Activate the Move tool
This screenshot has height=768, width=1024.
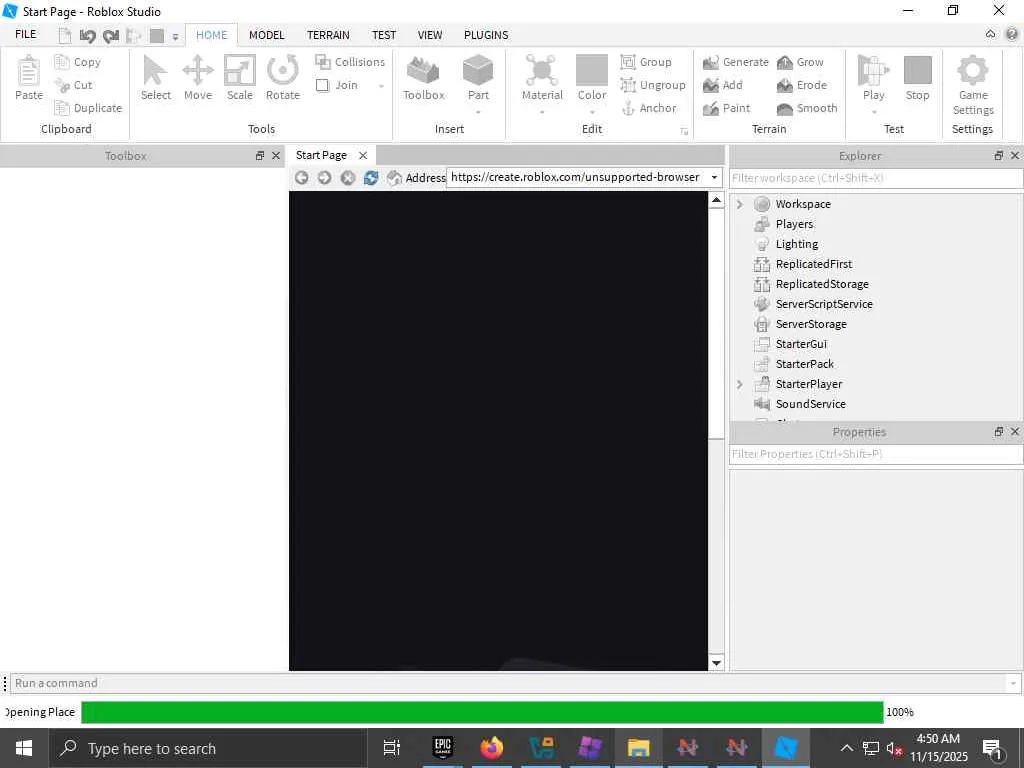pyautogui.click(x=198, y=78)
